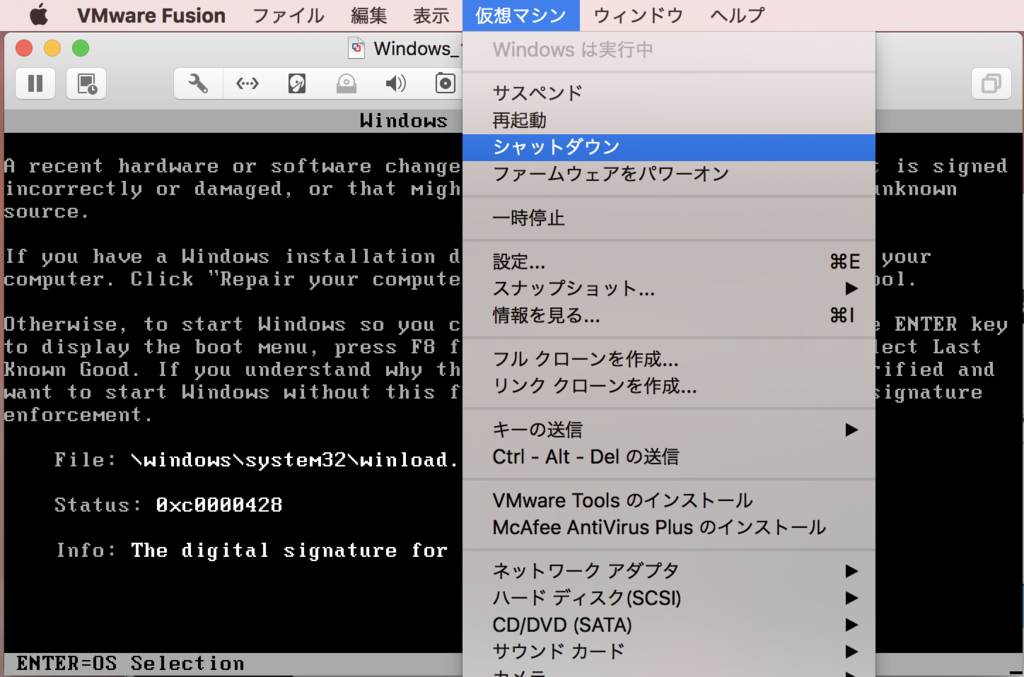
Task: Select シャットダウン to shut down the VM
Action: [669, 147]
